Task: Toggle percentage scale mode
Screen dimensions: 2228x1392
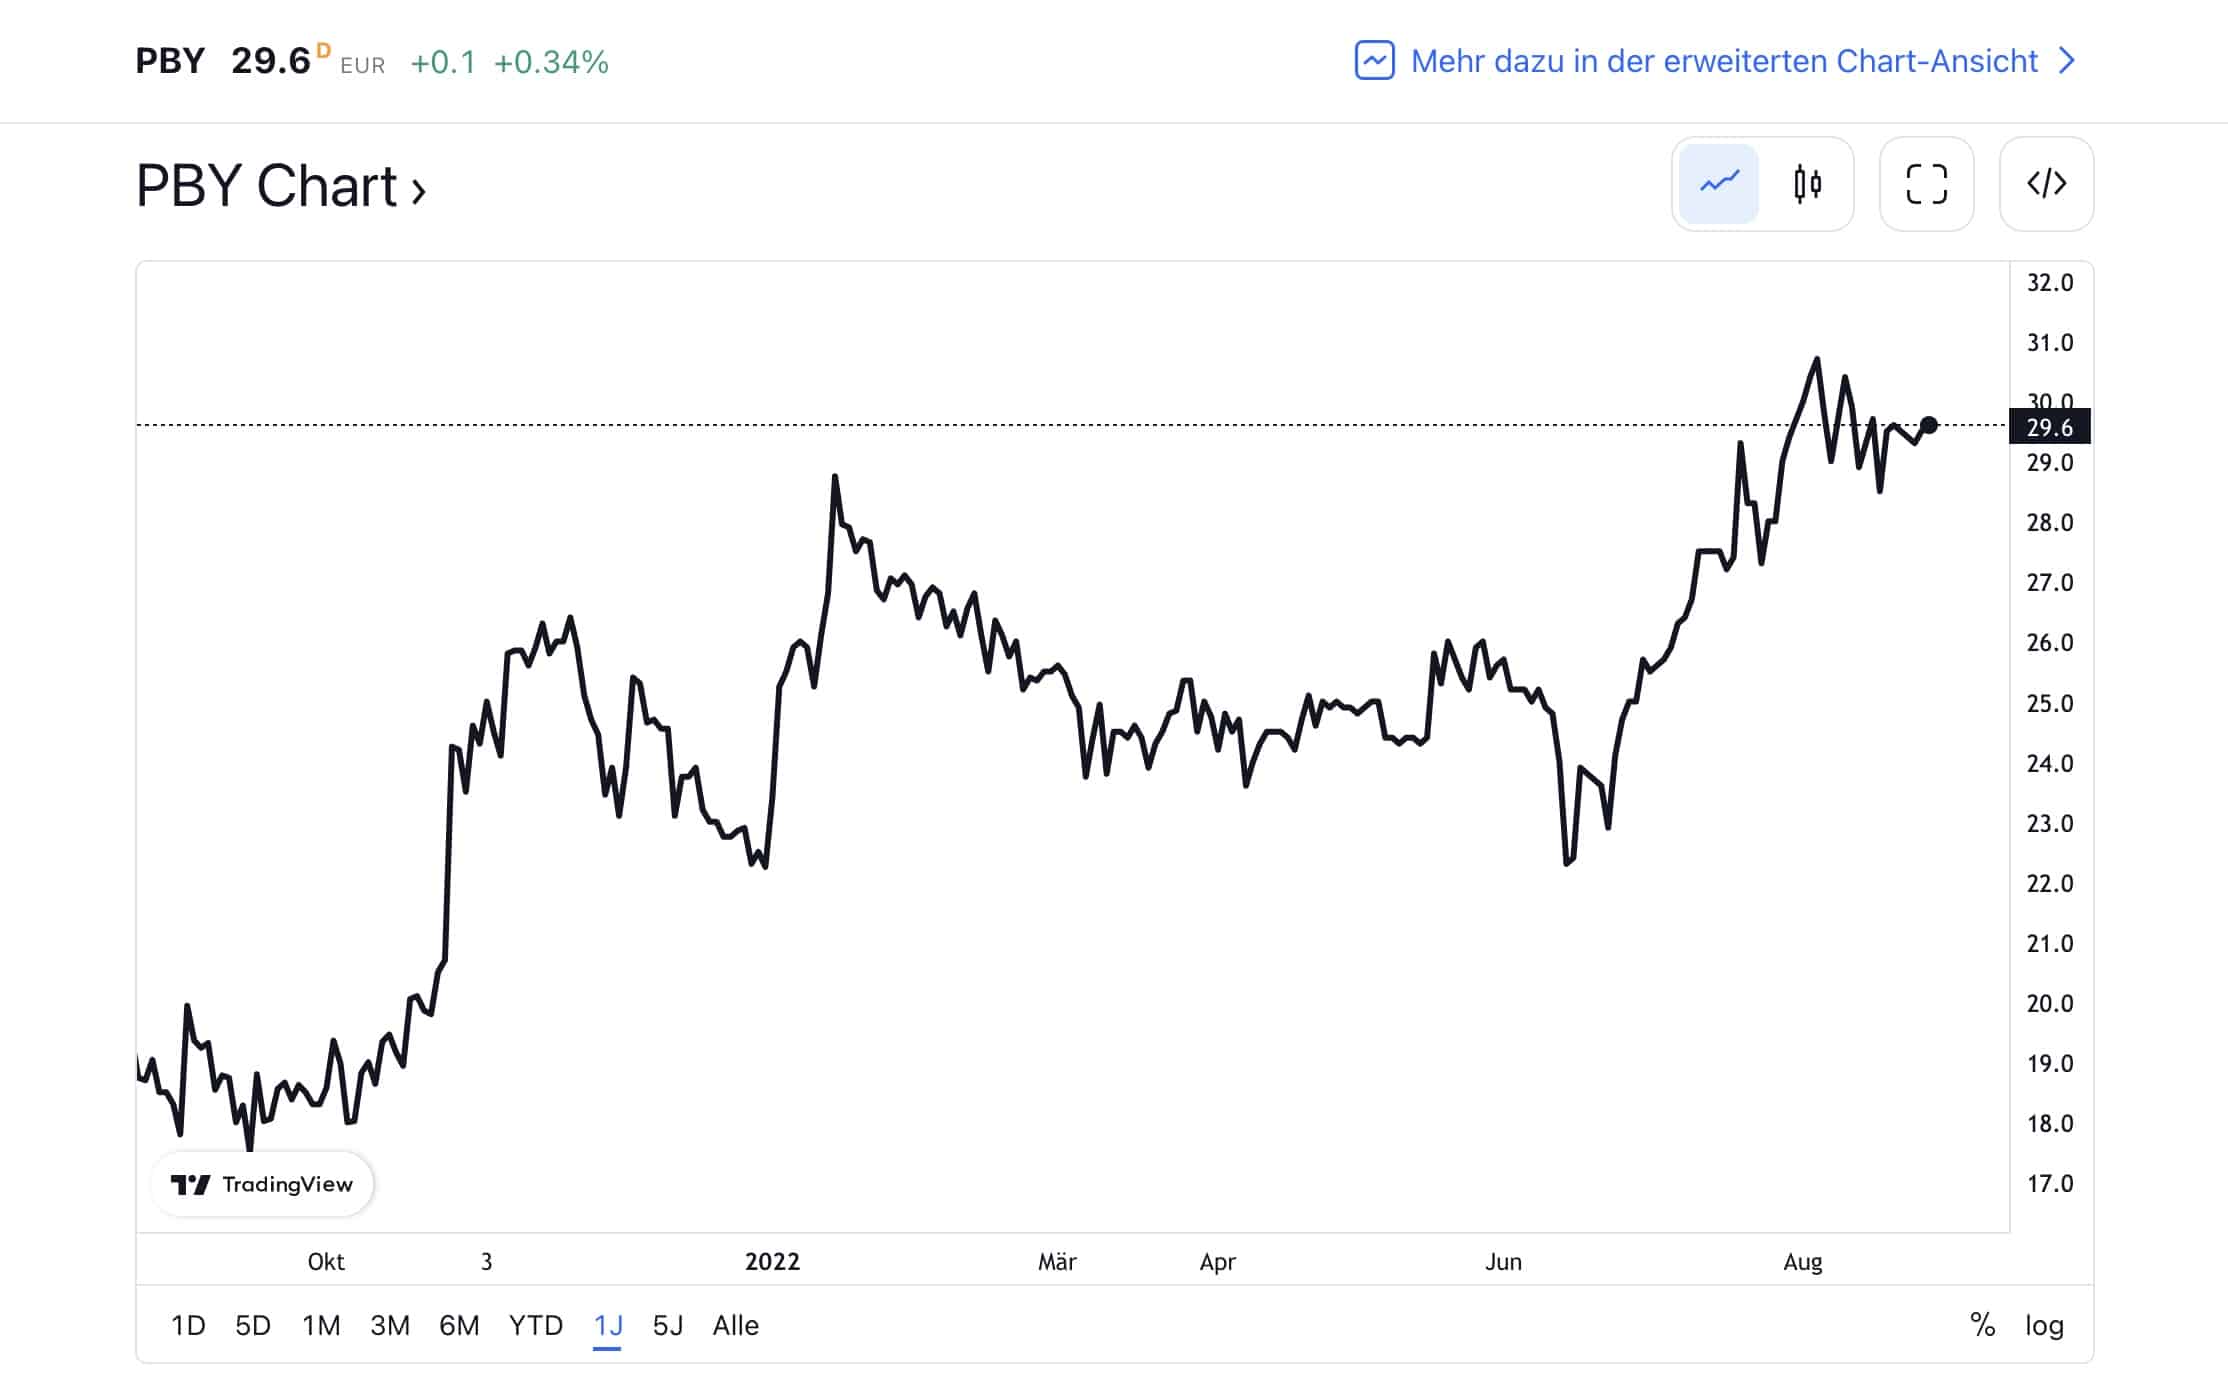Action: [x=1982, y=1325]
